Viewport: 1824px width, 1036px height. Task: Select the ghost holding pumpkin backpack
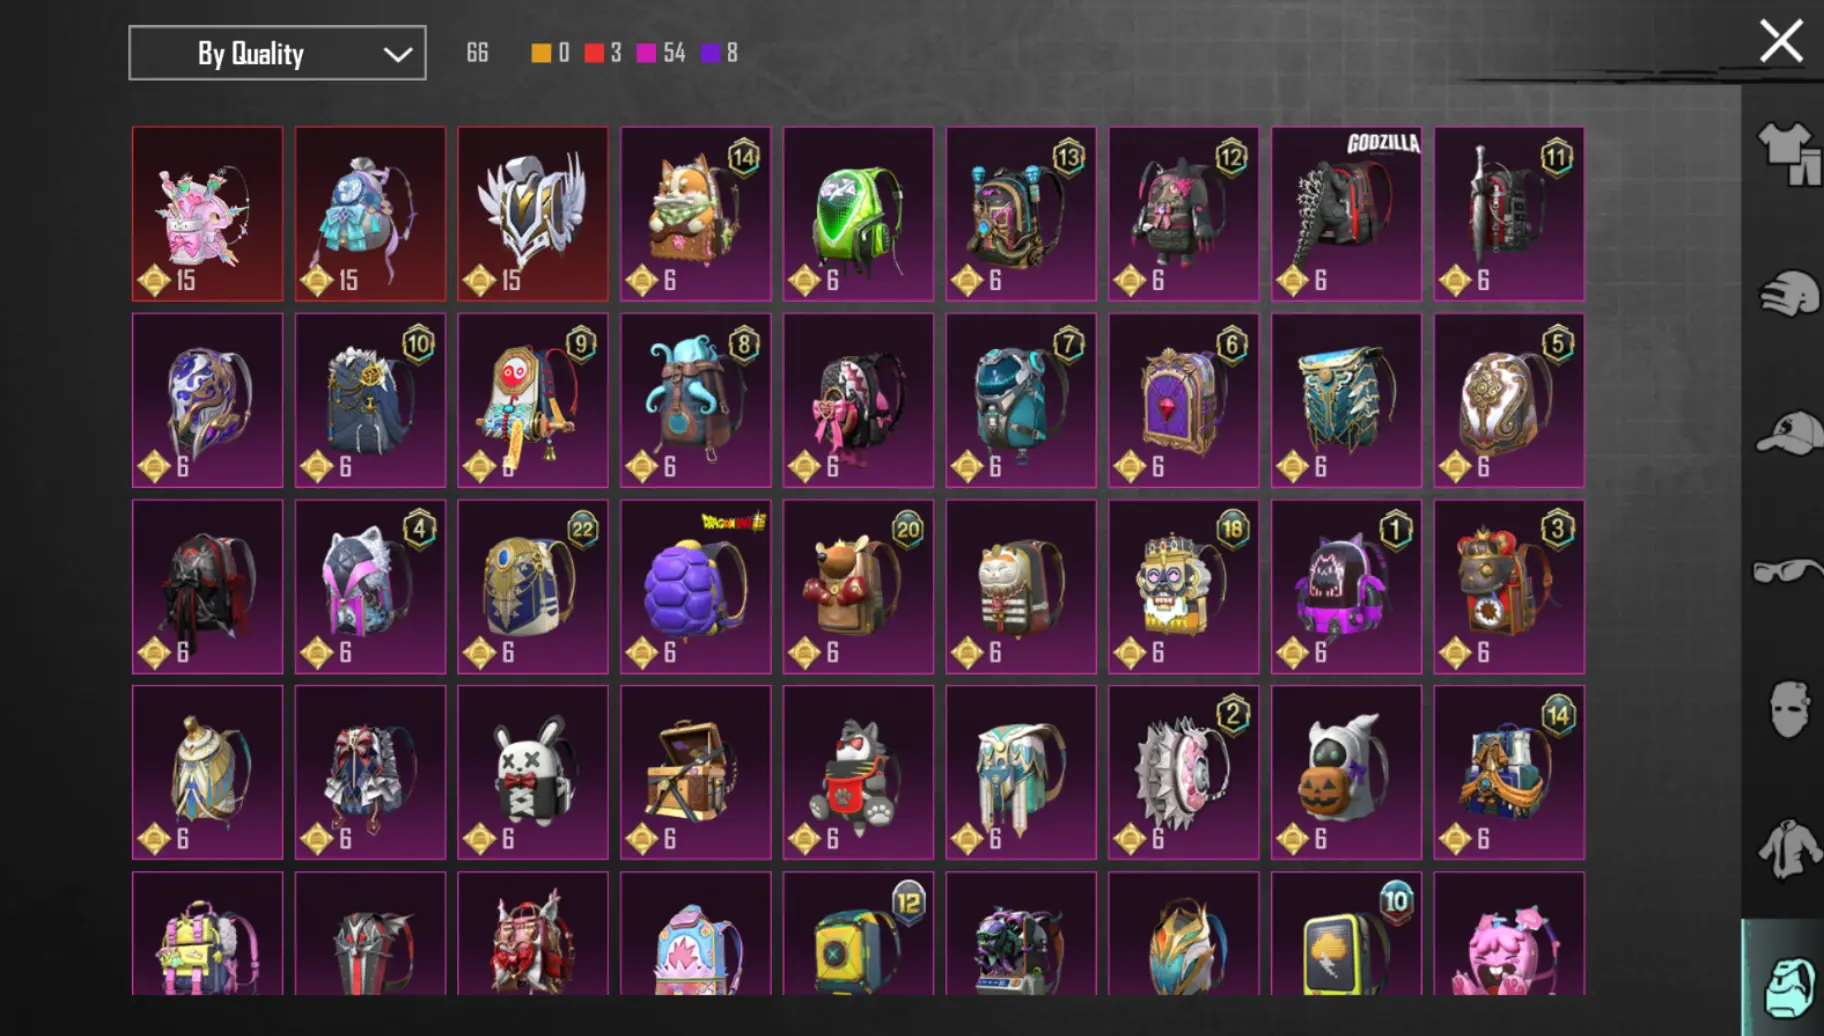pos(1346,772)
